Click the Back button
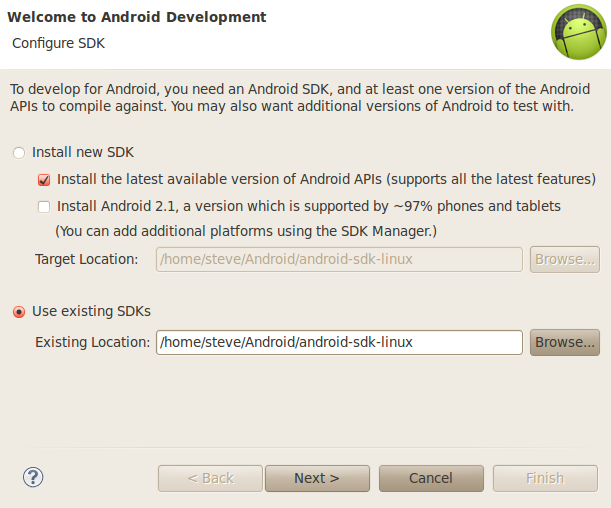 click(210, 478)
